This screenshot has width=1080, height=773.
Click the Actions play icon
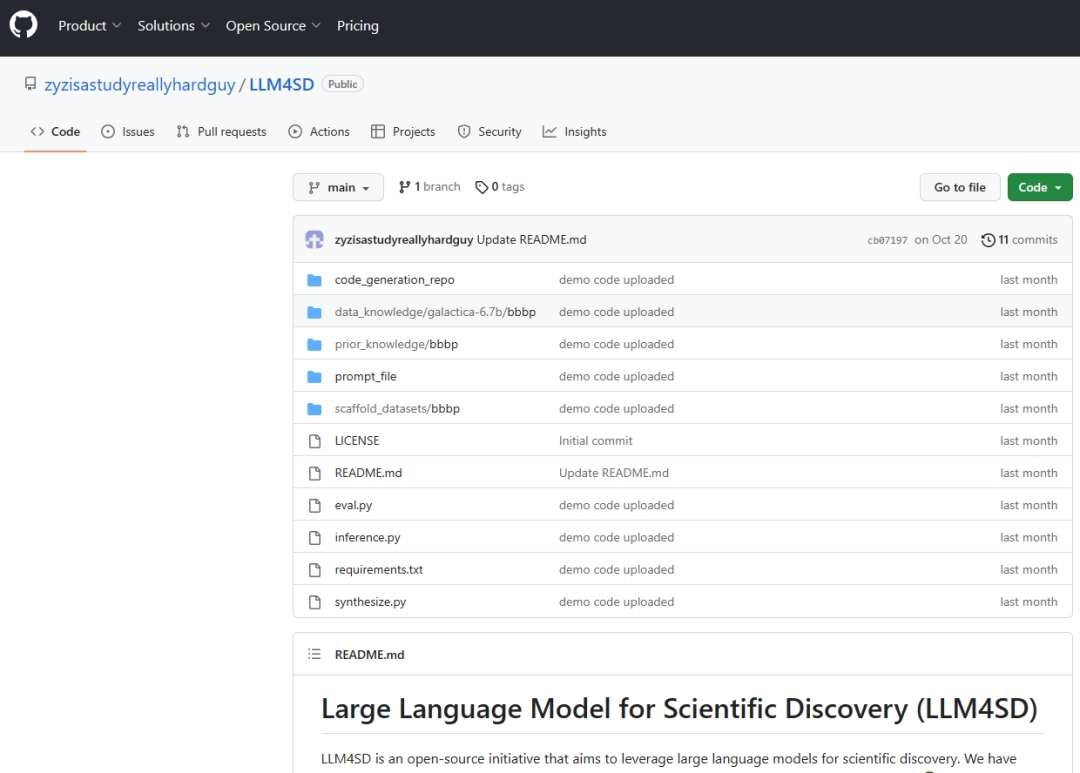coord(295,132)
